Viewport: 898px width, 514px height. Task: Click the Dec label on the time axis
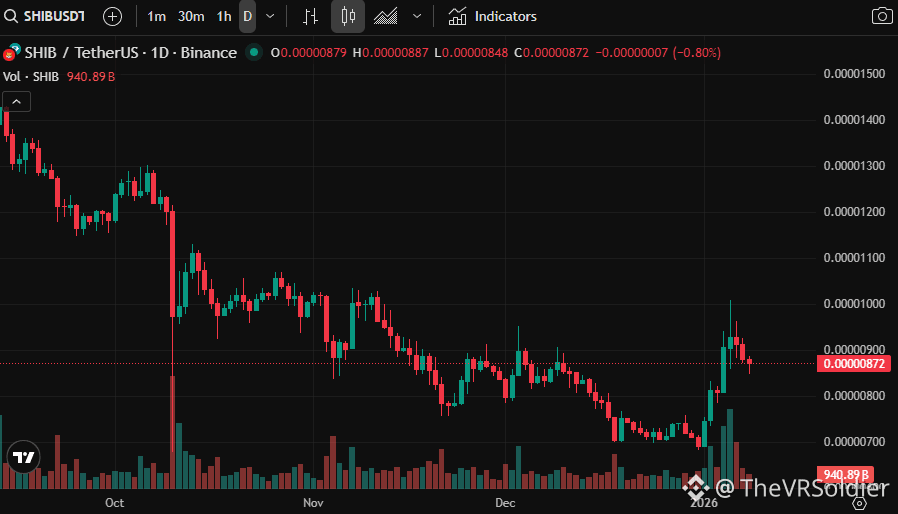505,503
